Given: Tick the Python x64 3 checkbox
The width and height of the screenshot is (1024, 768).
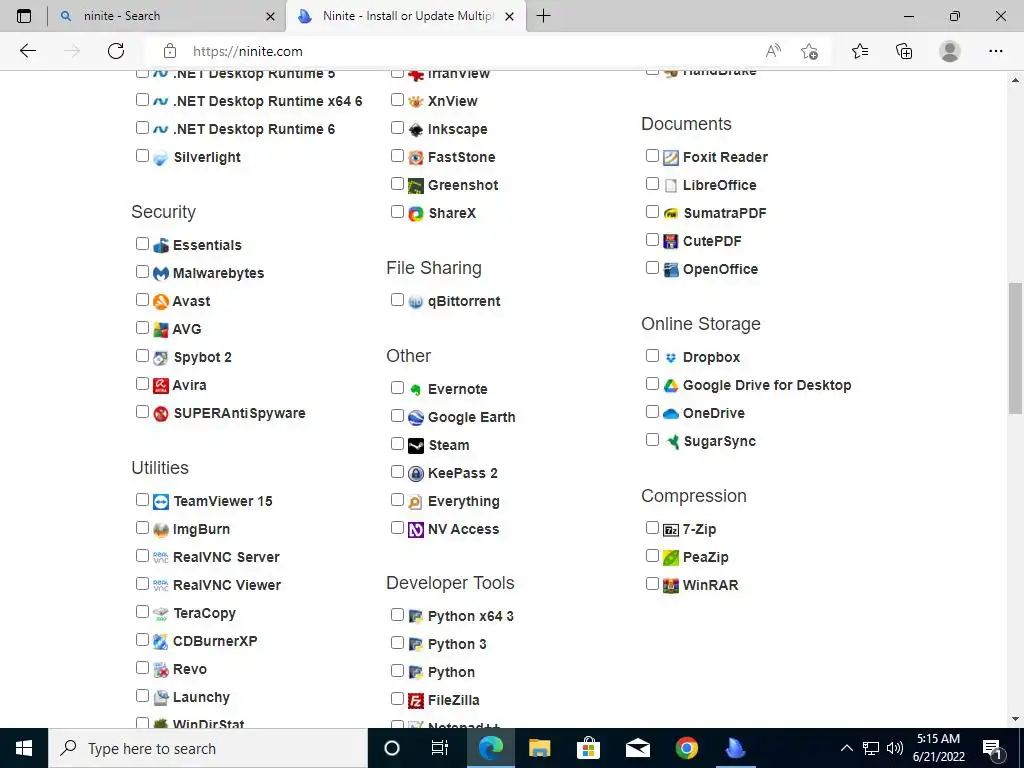Looking at the screenshot, I should click(x=397, y=615).
